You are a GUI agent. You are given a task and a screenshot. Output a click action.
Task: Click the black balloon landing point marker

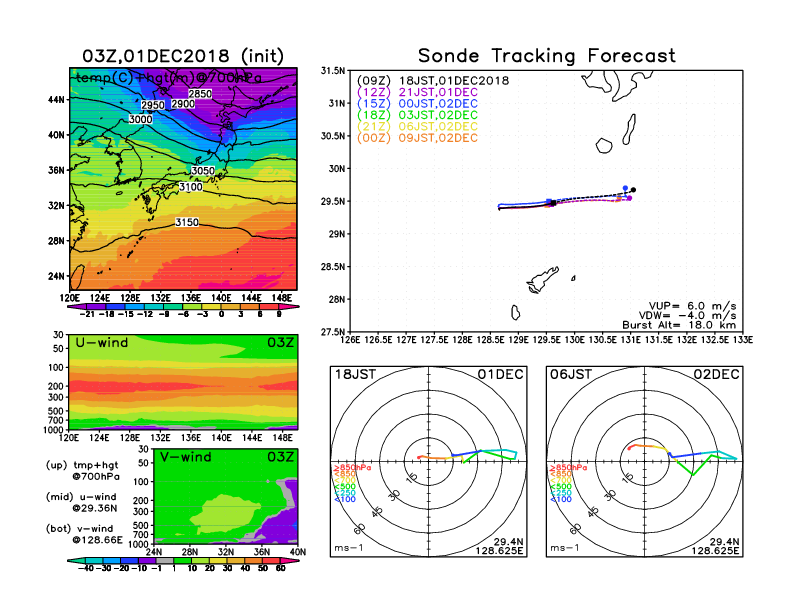click(x=633, y=190)
